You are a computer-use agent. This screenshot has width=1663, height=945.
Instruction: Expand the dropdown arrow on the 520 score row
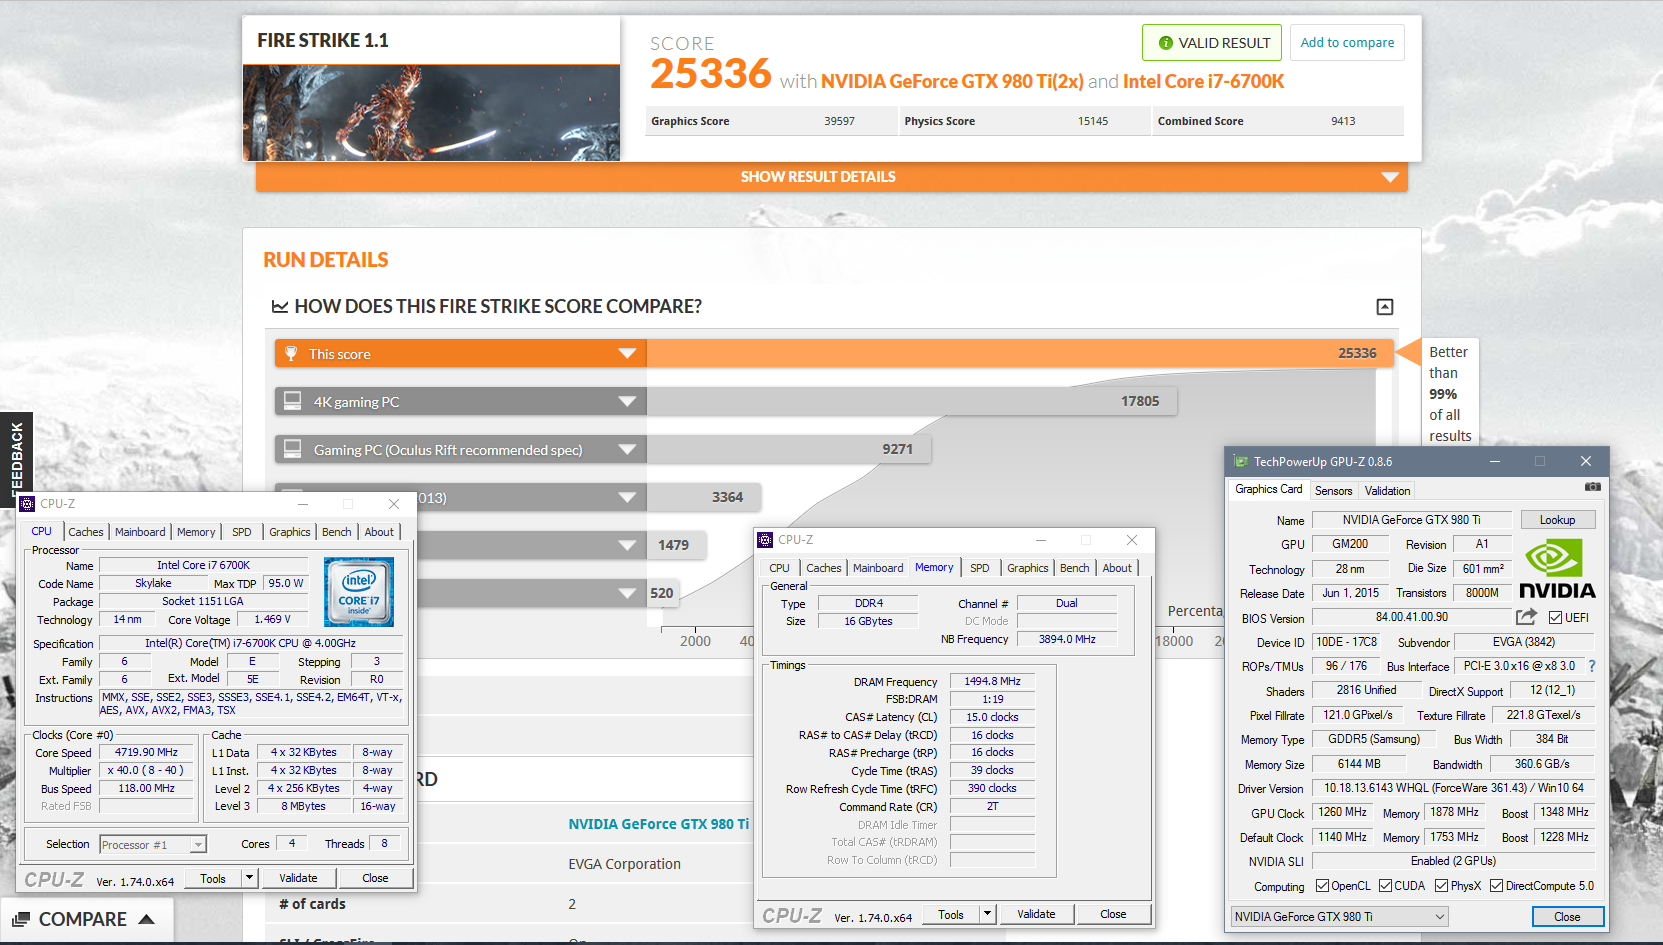click(x=627, y=593)
